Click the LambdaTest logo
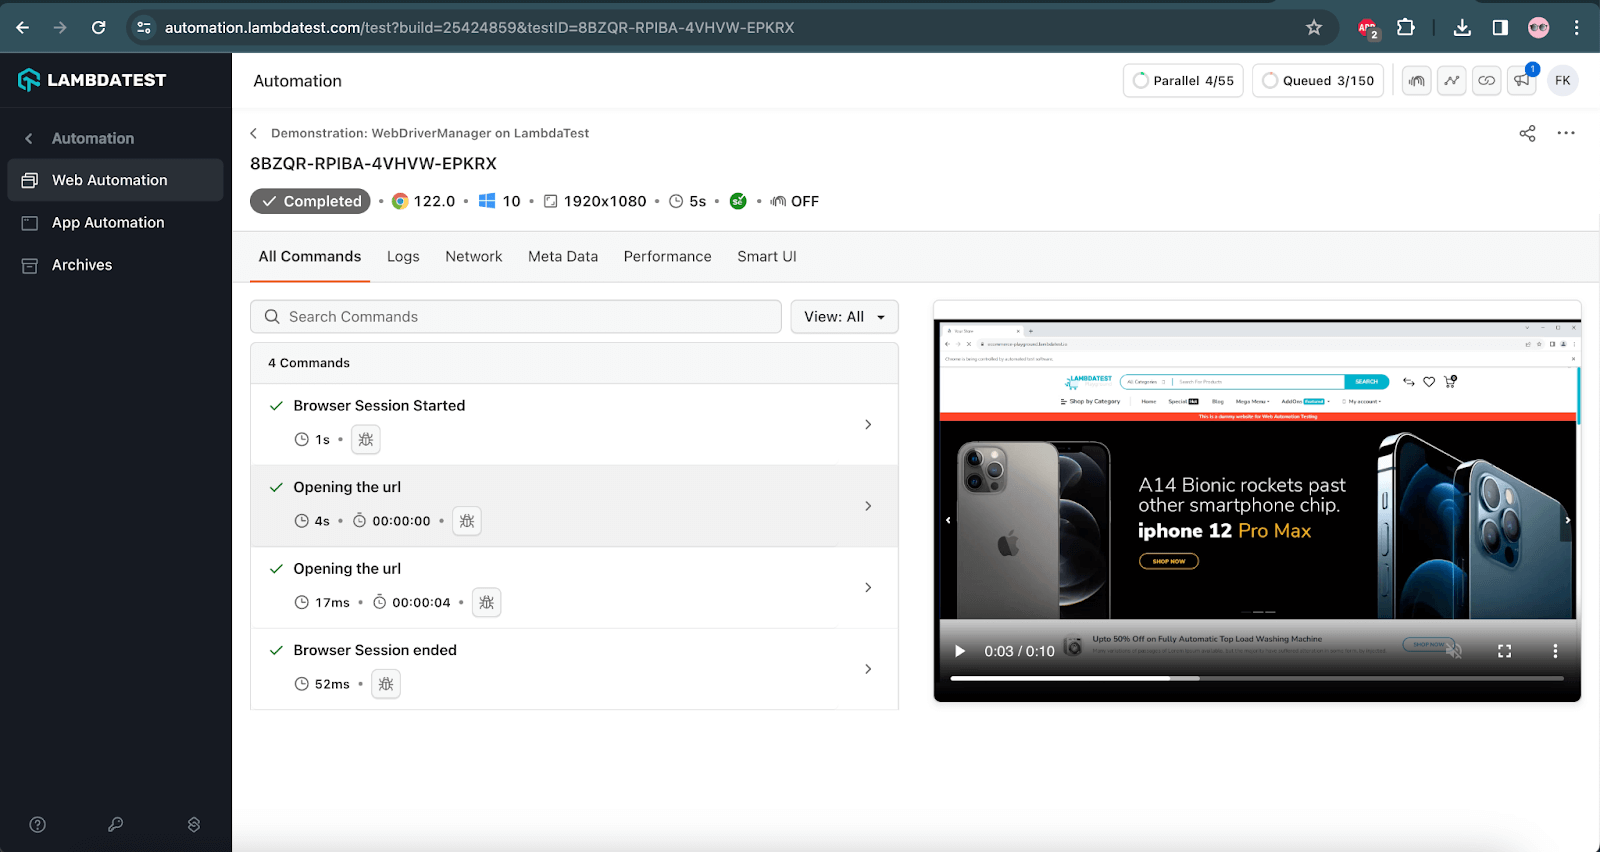Viewport: 1600px width, 852px height. [x=92, y=80]
